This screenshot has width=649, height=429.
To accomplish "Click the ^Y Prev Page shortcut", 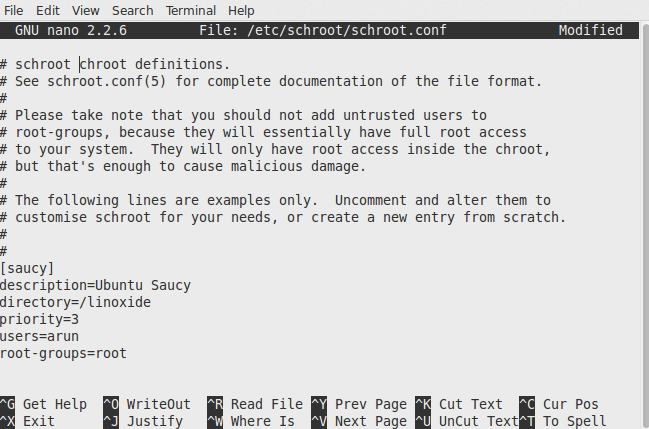I will click(x=358, y=404).
